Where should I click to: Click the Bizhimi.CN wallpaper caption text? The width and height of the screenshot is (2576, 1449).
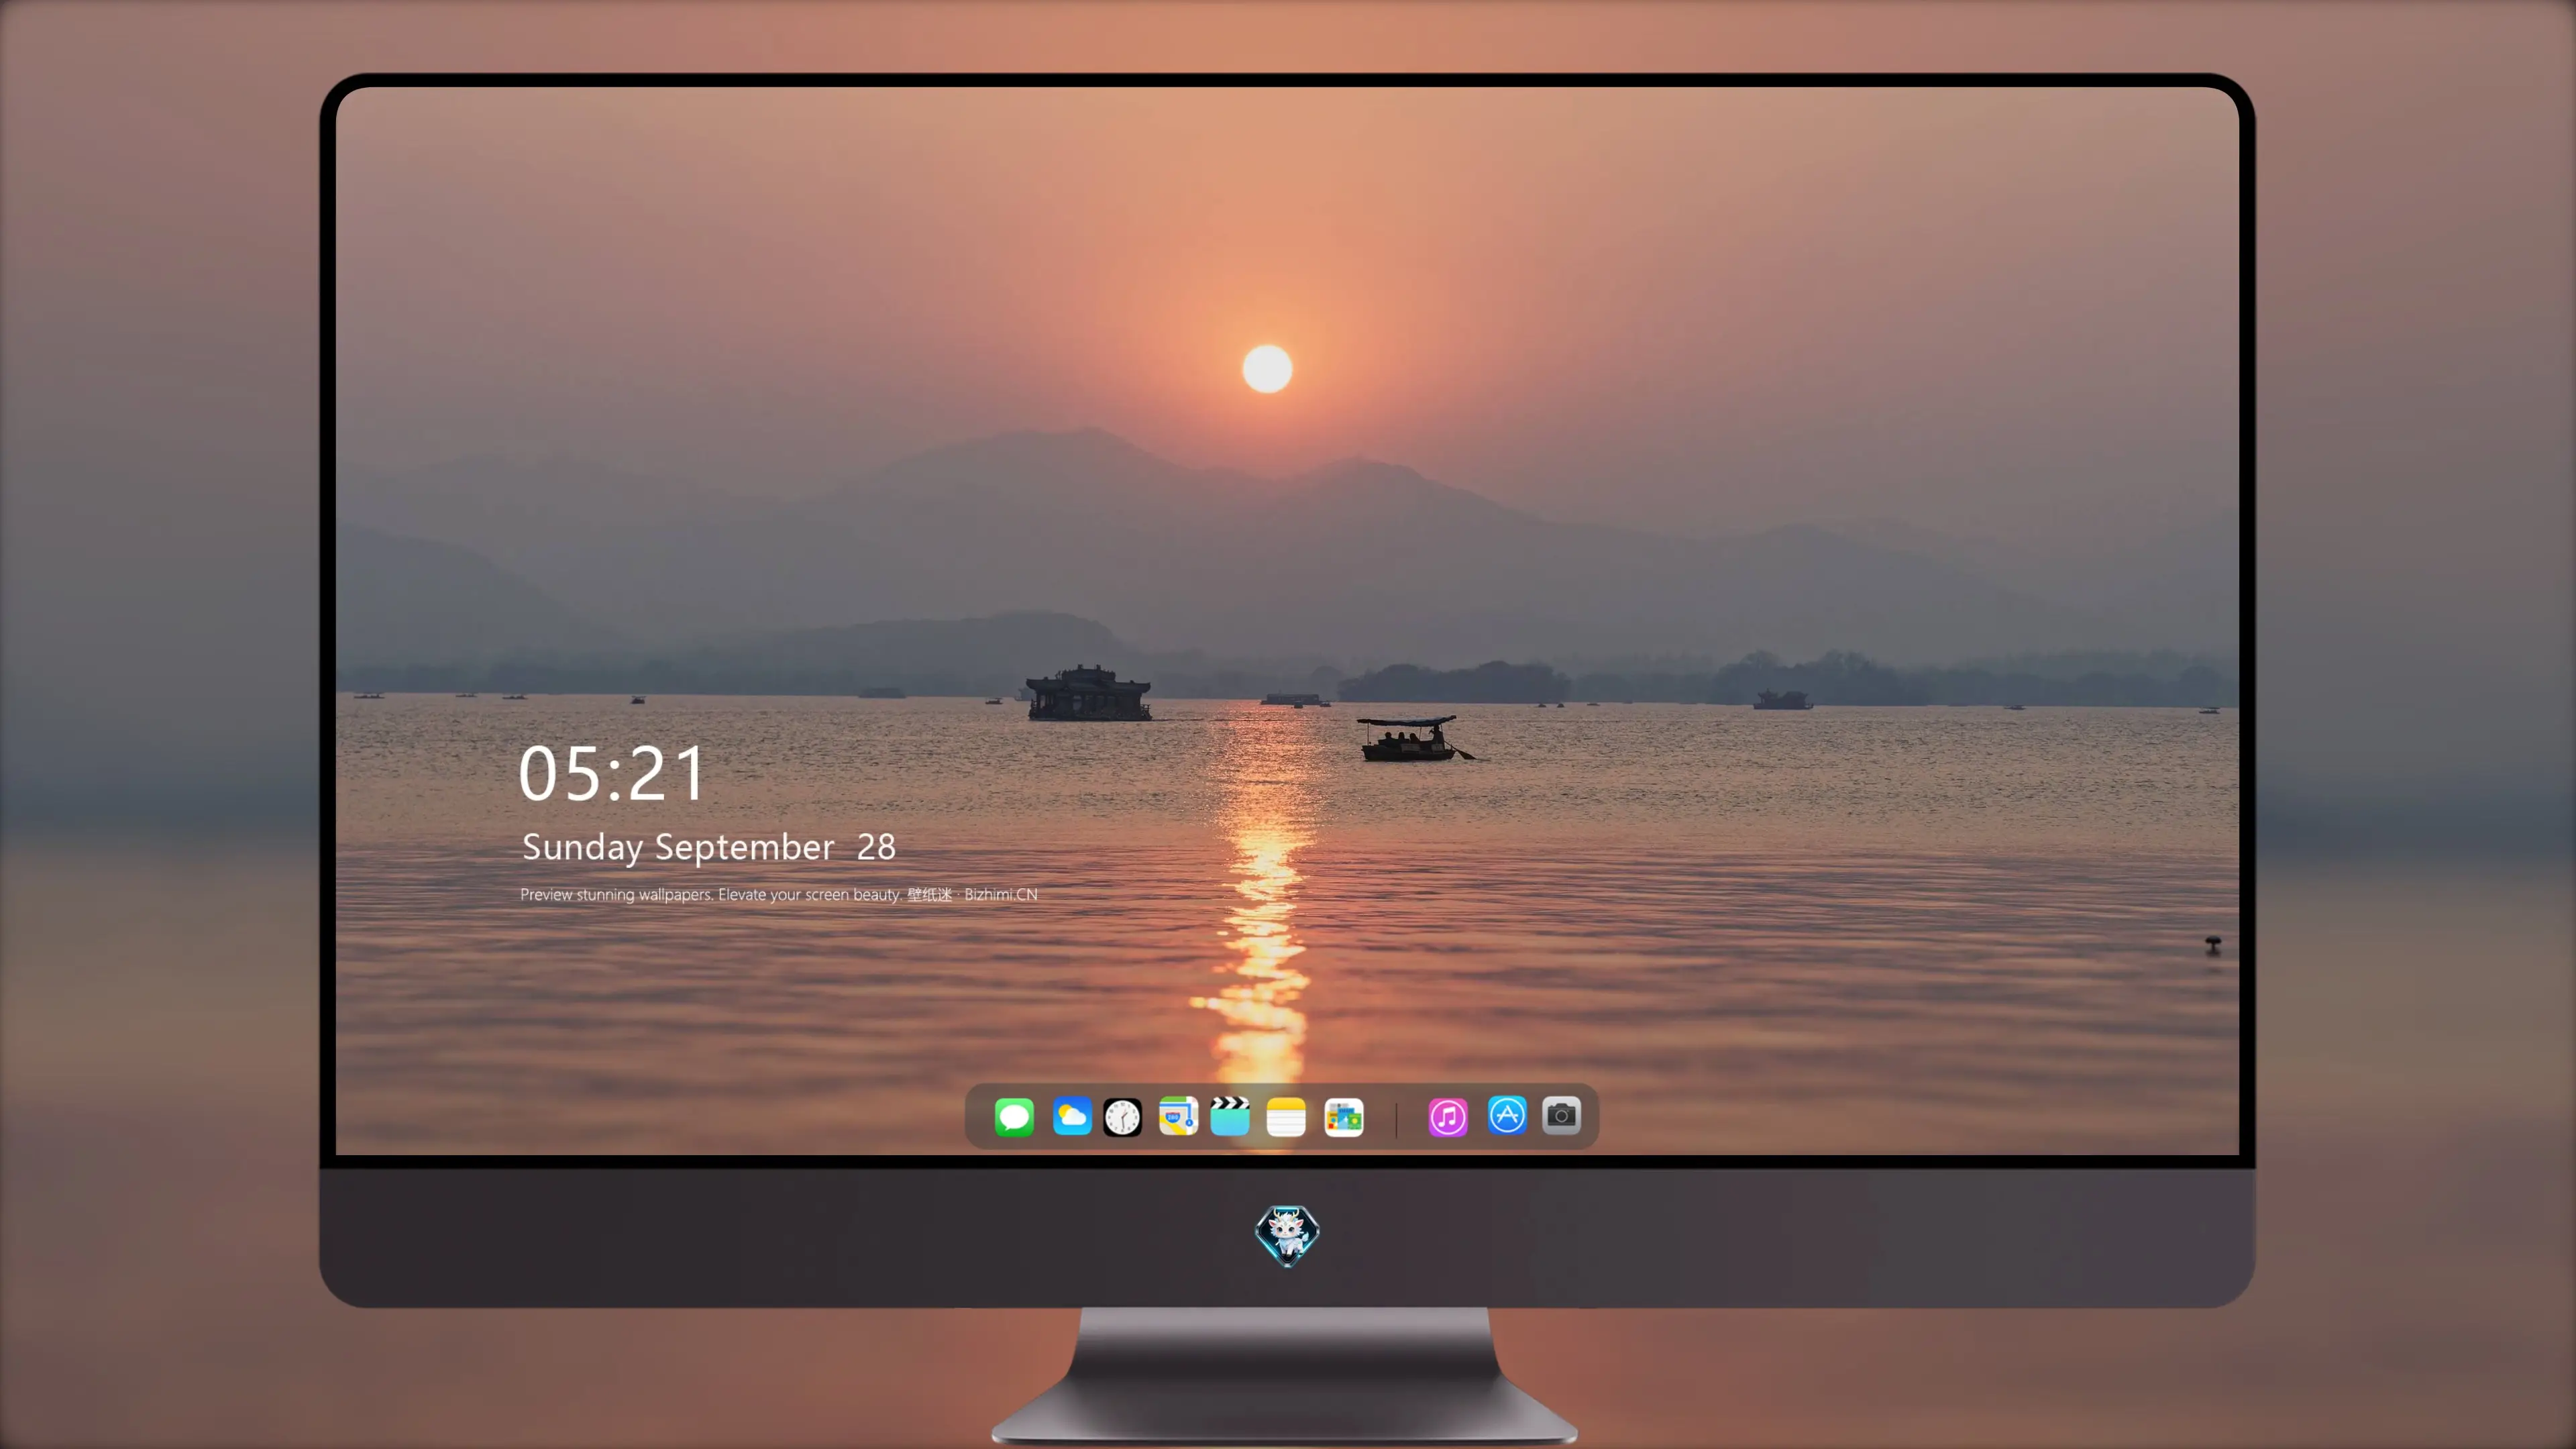click(x=779, y=894)
